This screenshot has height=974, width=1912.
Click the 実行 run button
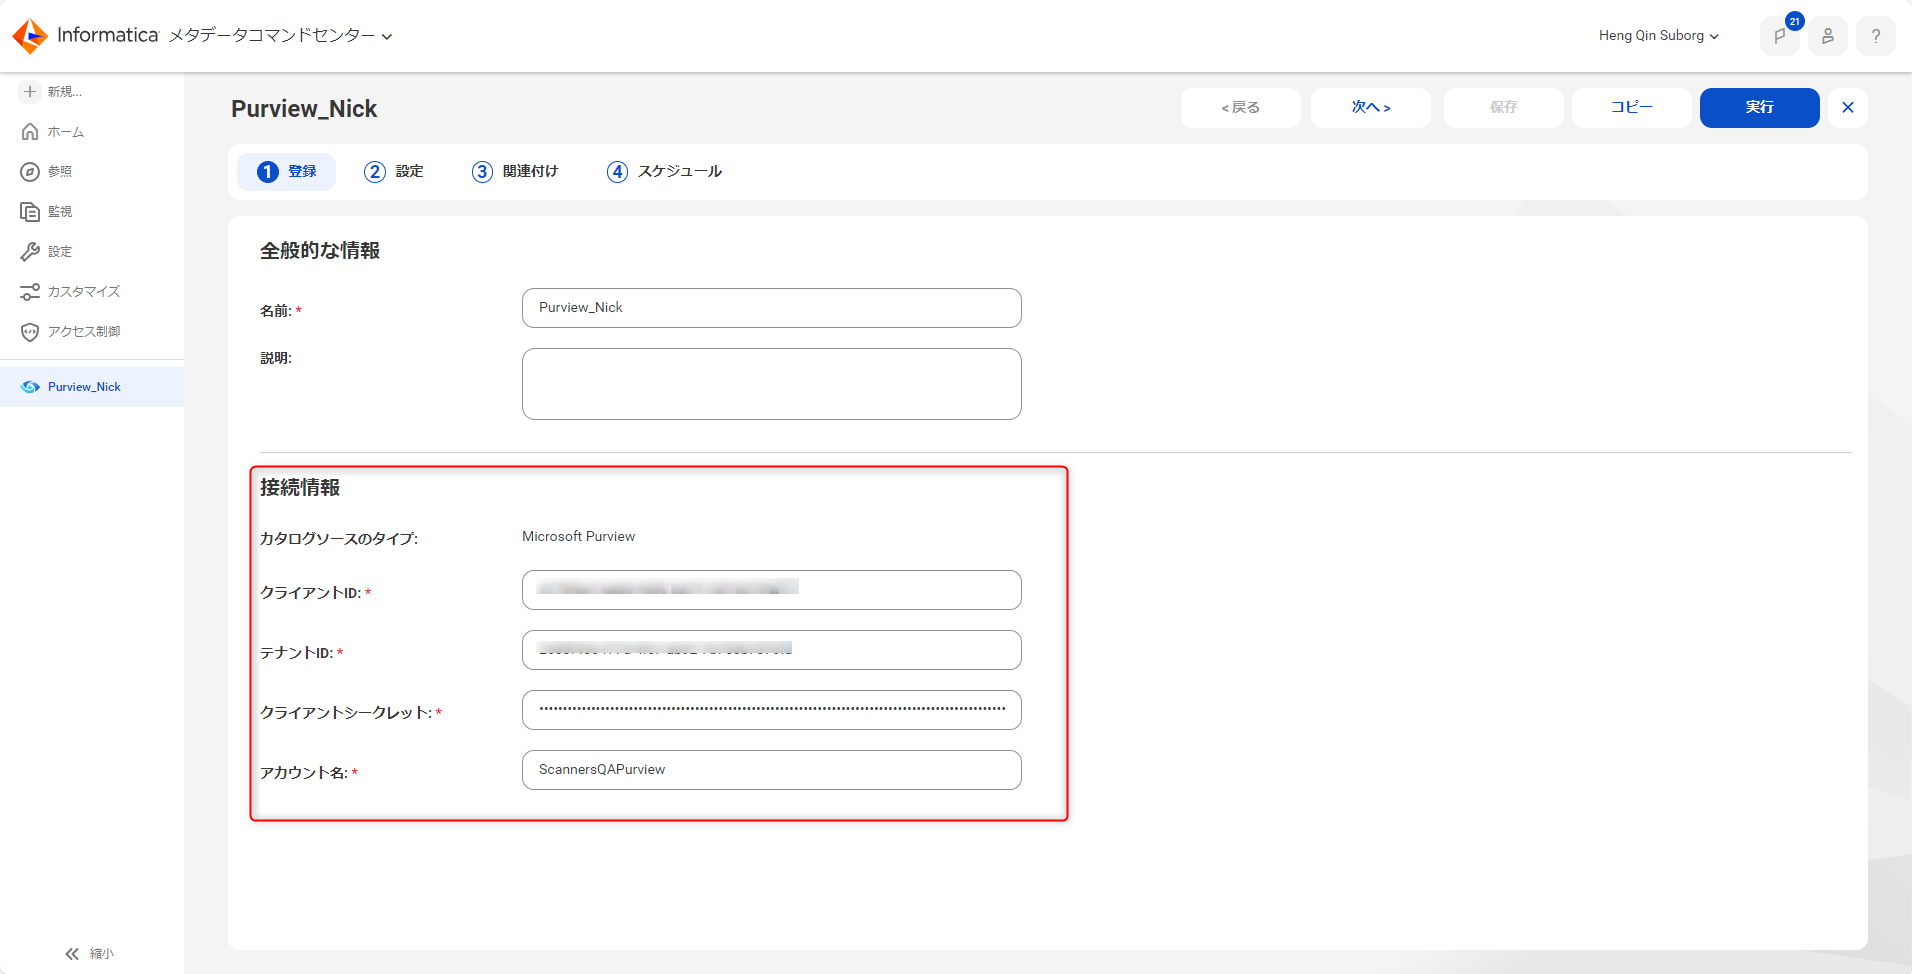click(x=1760, y=108)
